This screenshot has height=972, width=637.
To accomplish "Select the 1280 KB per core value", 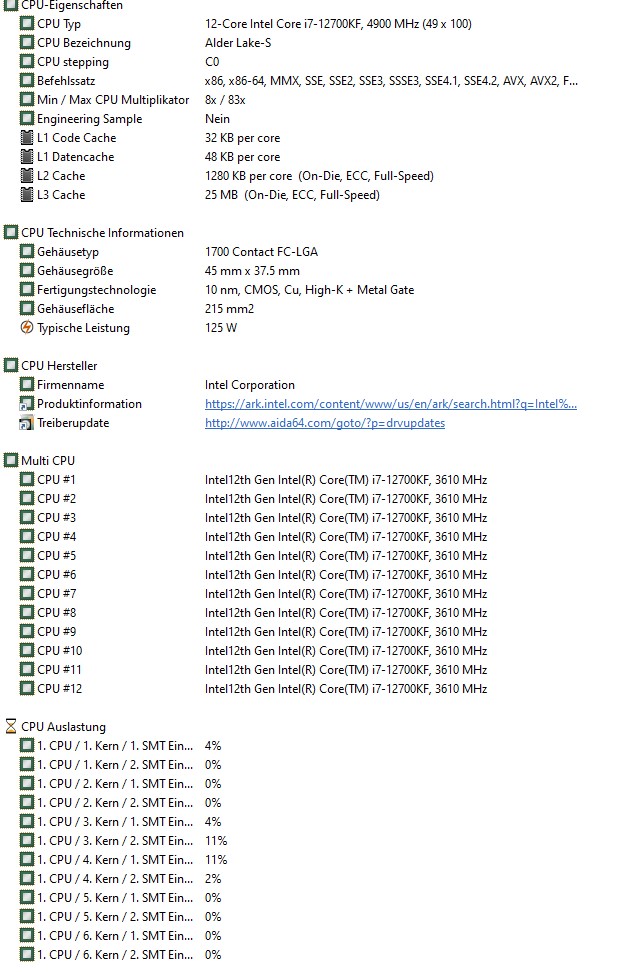I will tap(319, 176).
